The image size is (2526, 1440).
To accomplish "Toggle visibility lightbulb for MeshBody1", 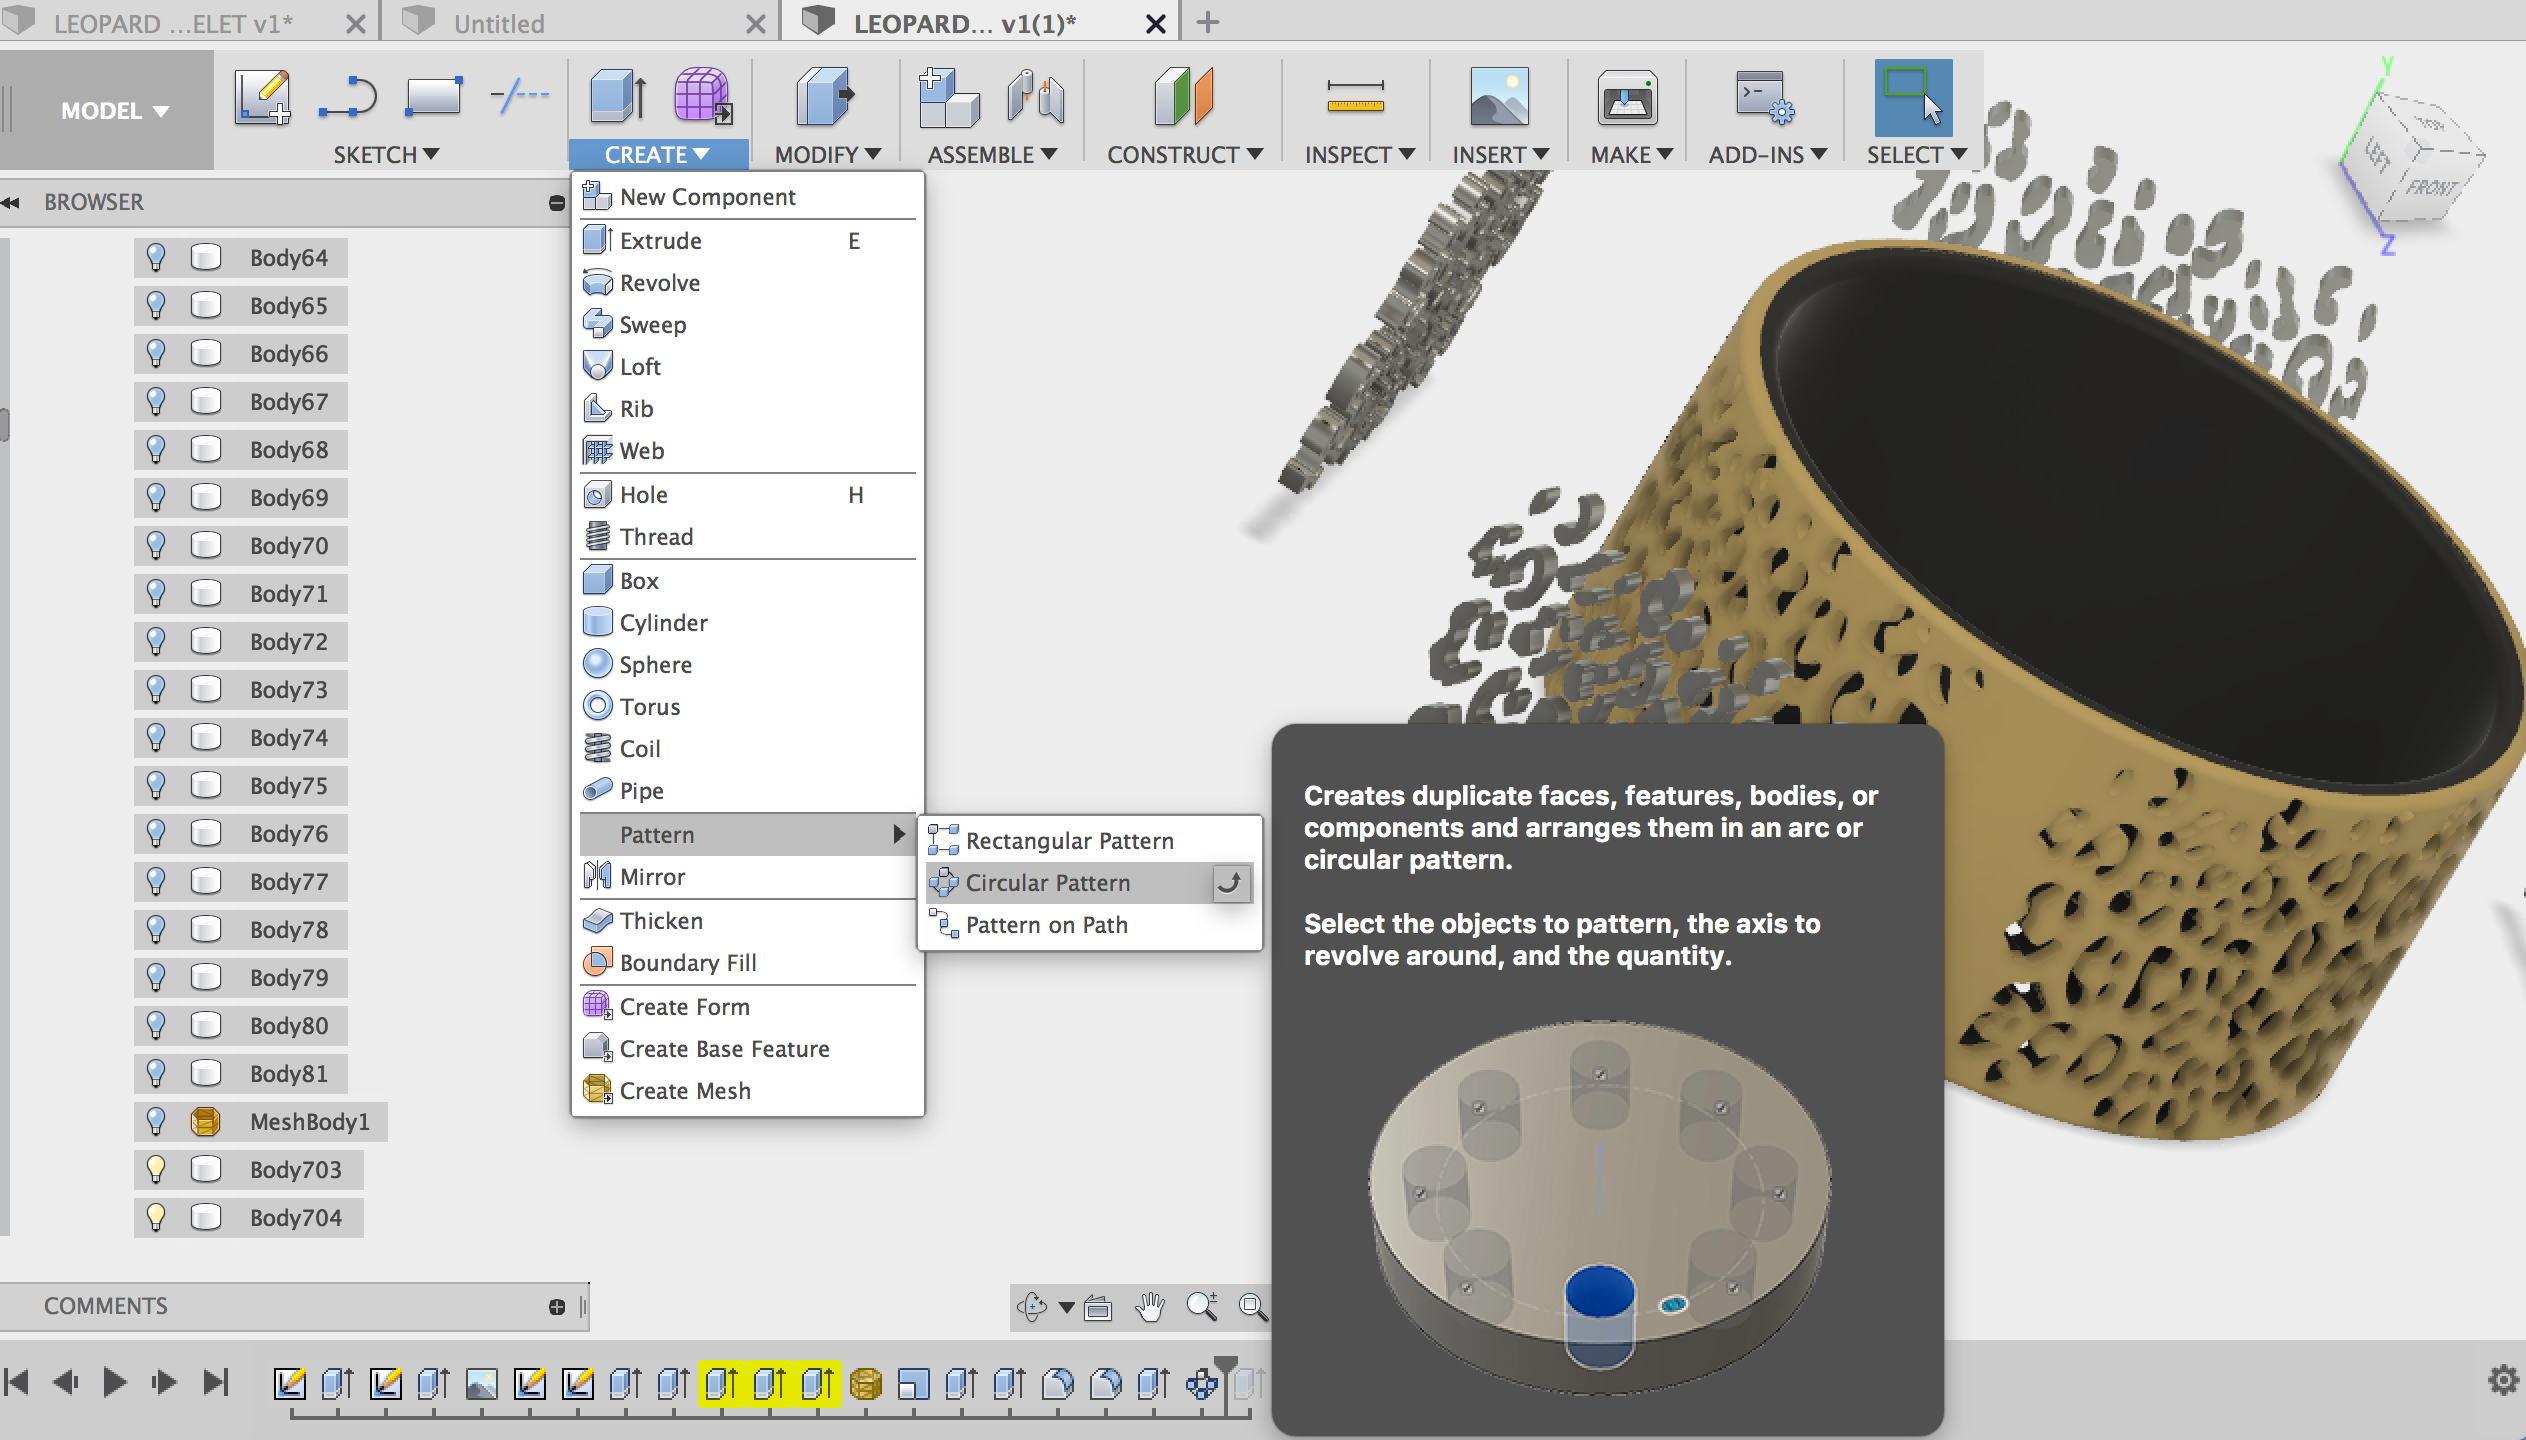I will [x=156, y=1122].
